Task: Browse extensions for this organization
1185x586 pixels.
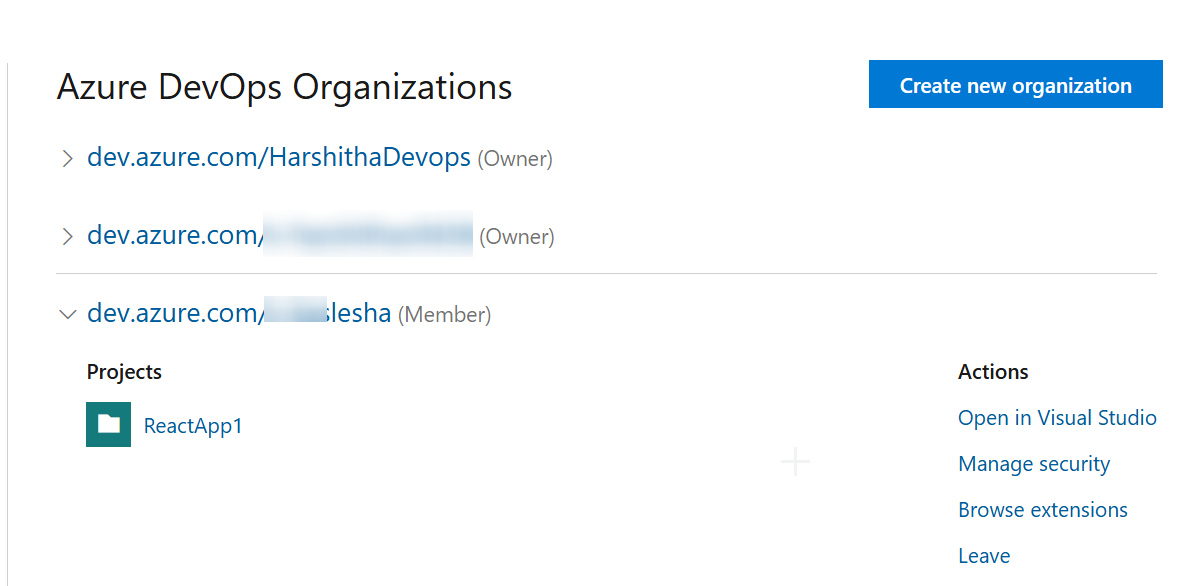Action: coord(1042,509)
